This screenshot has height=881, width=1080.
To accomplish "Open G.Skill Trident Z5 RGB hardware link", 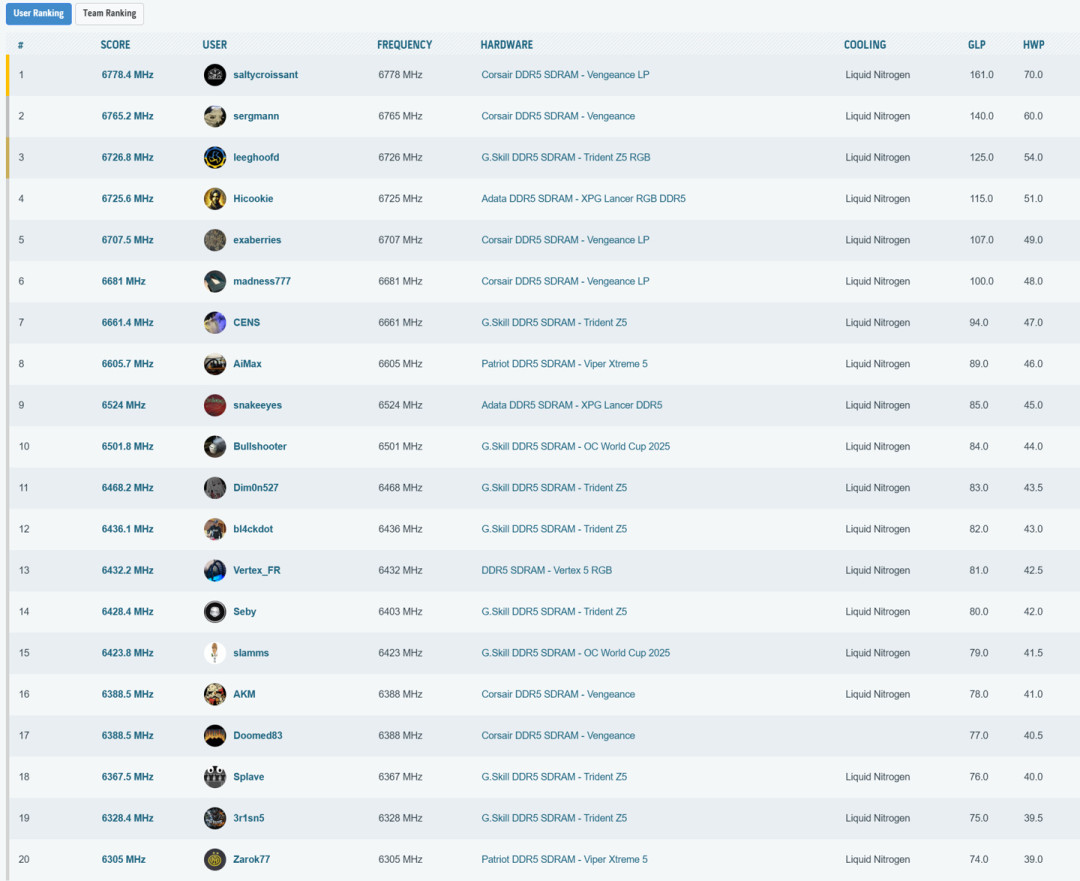I will point(565,158).
